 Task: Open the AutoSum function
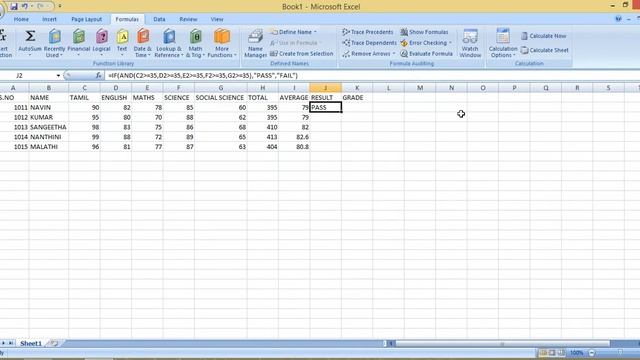click(30, 42)
